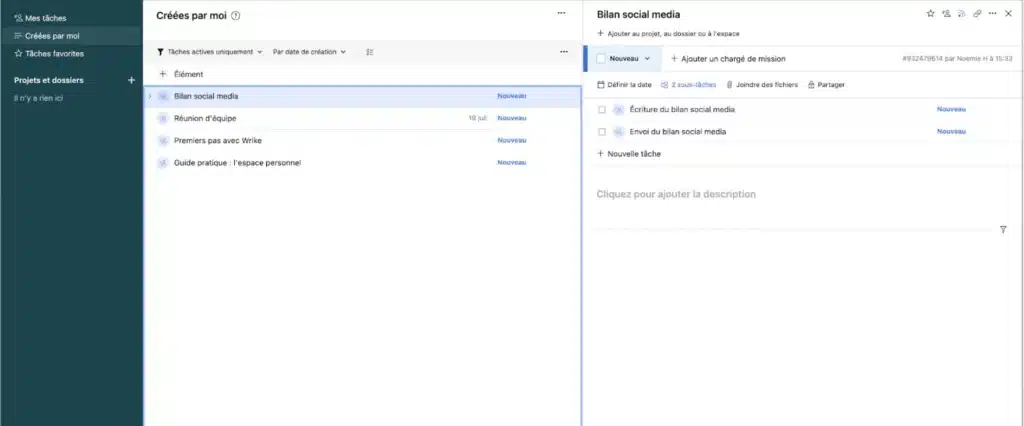Click the plus icon next to Projets et dossiers
Screen dimensions: 1024x426
[x=131, y=80]
